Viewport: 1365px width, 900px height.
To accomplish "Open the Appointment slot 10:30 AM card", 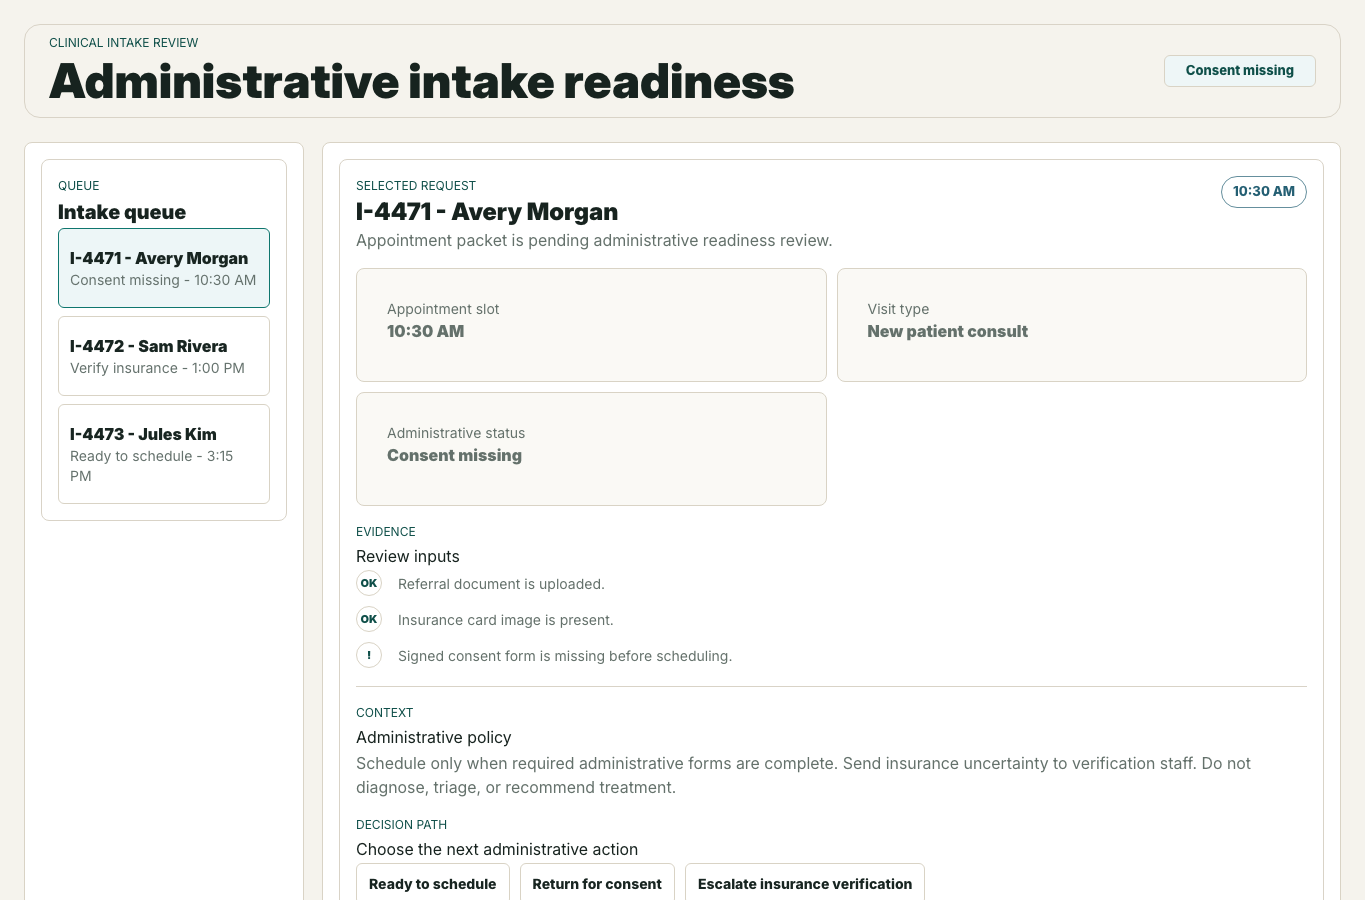I will 591,325.
